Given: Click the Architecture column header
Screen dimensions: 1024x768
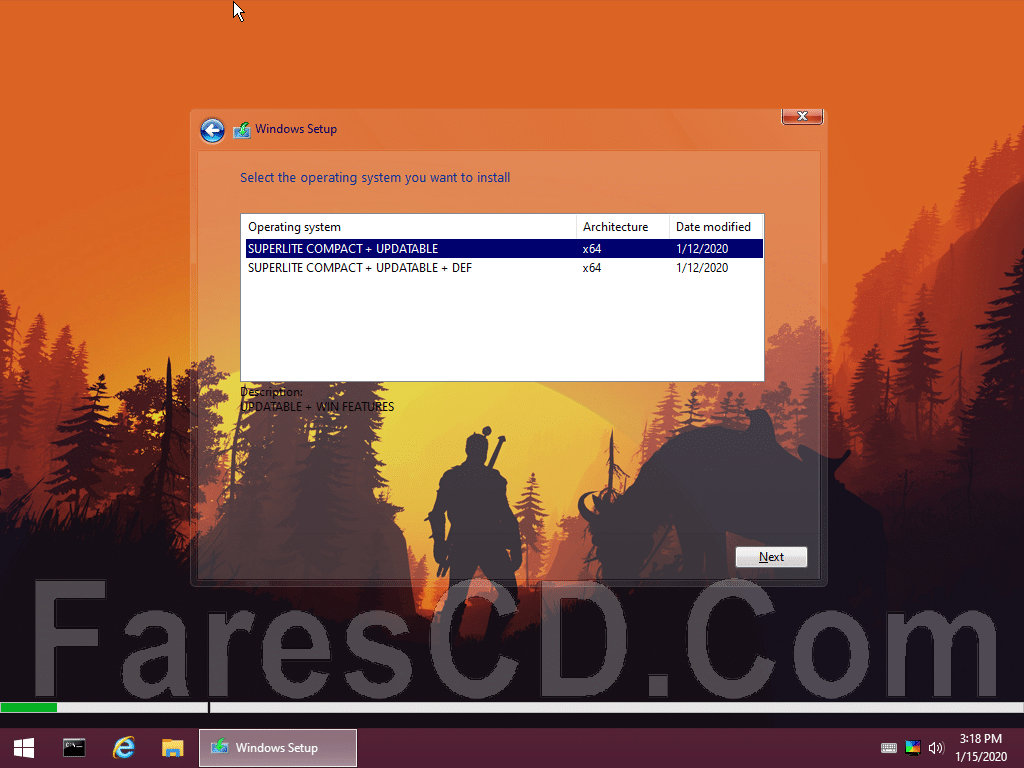Looking at the screenshot, I should (x=623, y=227).
